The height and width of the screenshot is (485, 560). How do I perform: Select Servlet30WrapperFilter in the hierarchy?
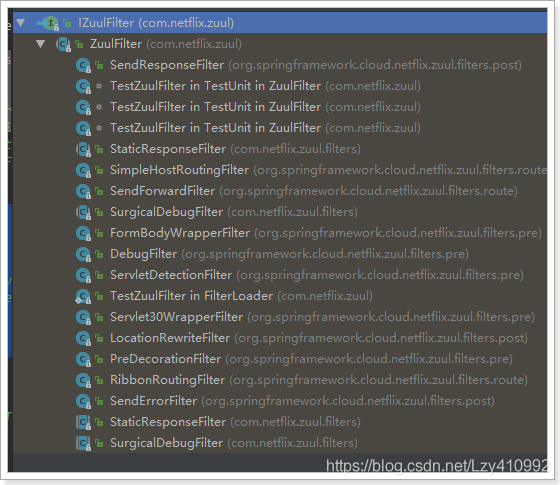tap(322, 317)
